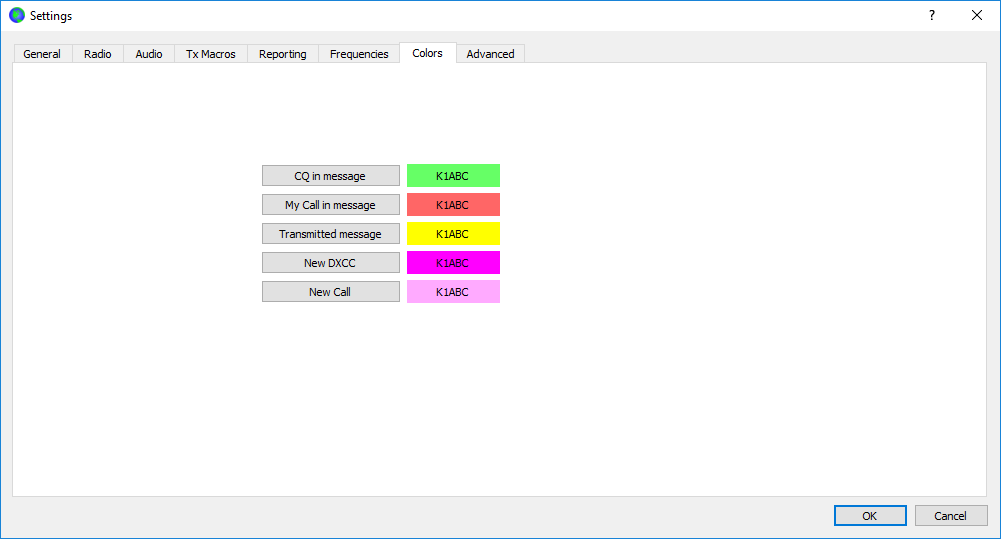
Task: Switch to the Frequencies tab
Action: click(x=359, y=54)
